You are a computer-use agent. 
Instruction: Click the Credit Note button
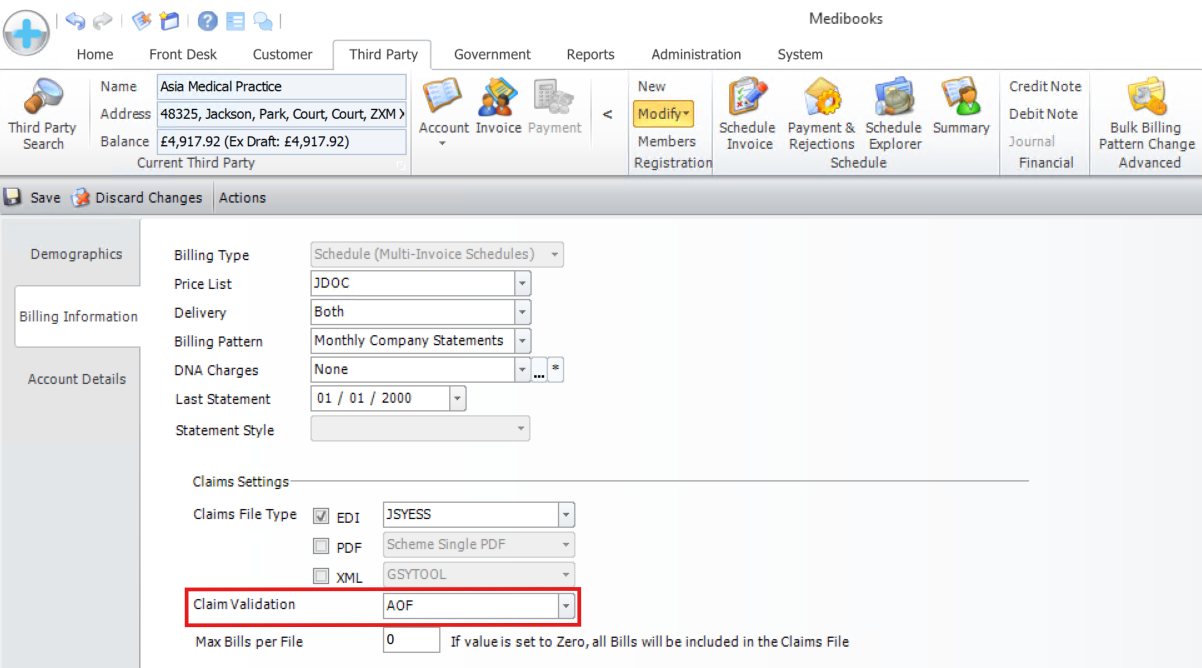[x=1045, y=87]
